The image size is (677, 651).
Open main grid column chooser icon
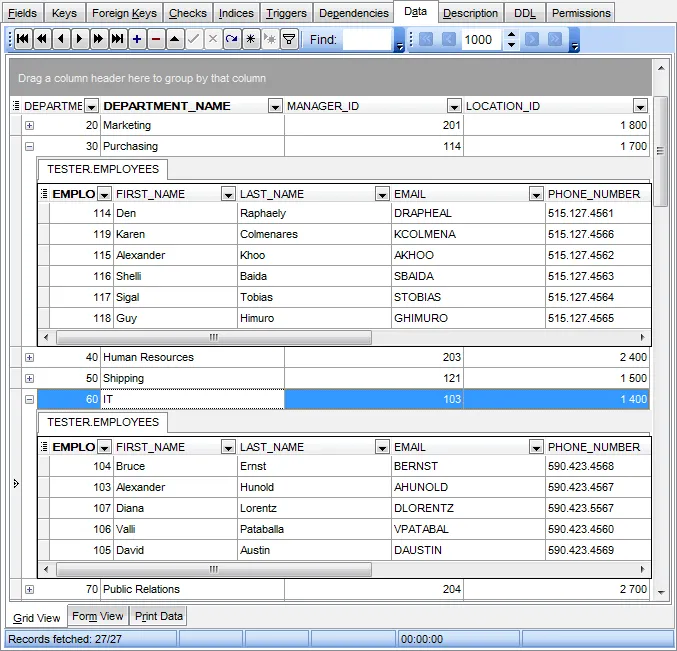pyautogui.click(x=16, y=106)
